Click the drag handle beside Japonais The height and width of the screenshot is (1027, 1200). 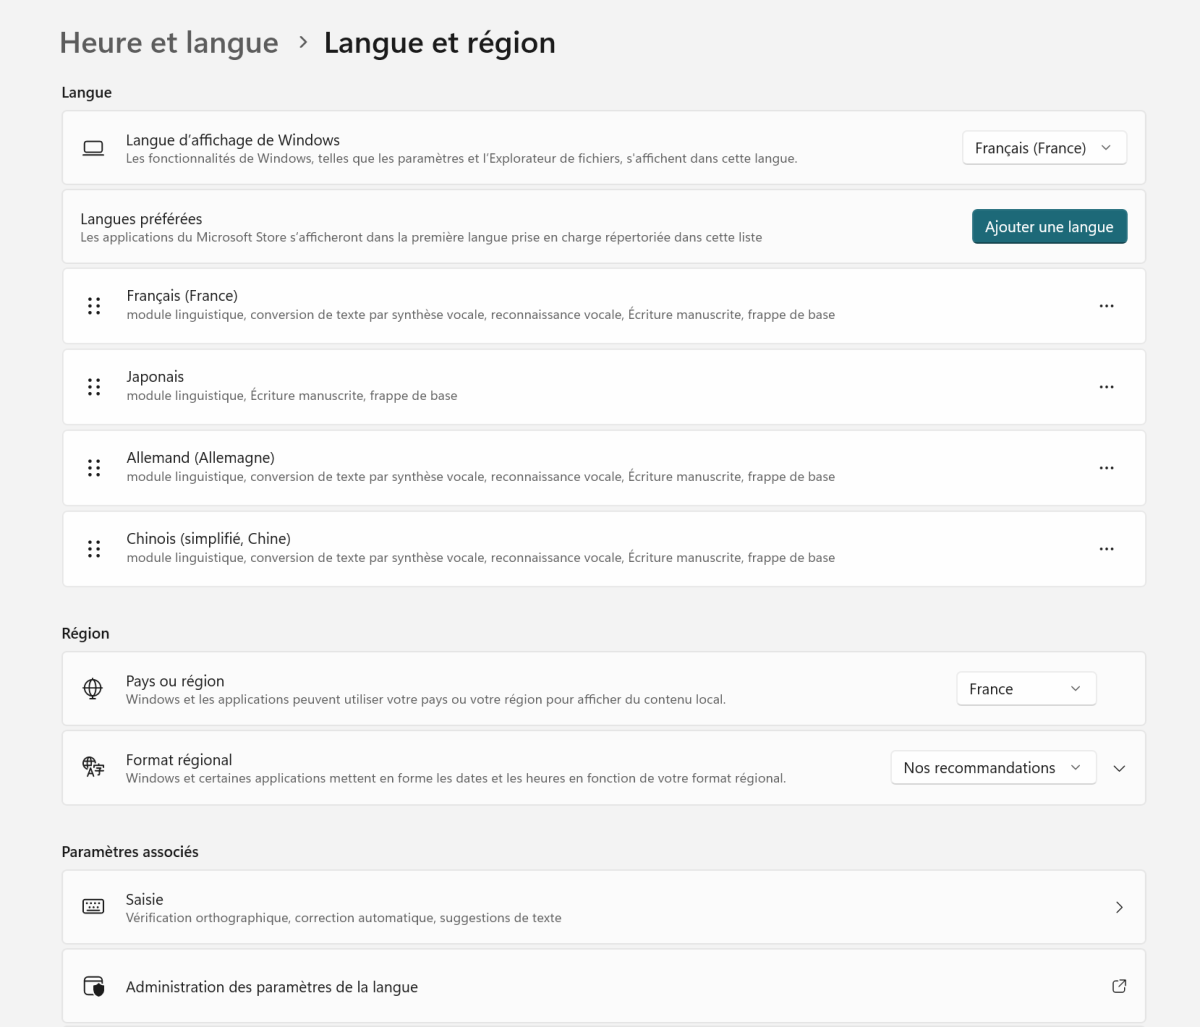(94, 387)
